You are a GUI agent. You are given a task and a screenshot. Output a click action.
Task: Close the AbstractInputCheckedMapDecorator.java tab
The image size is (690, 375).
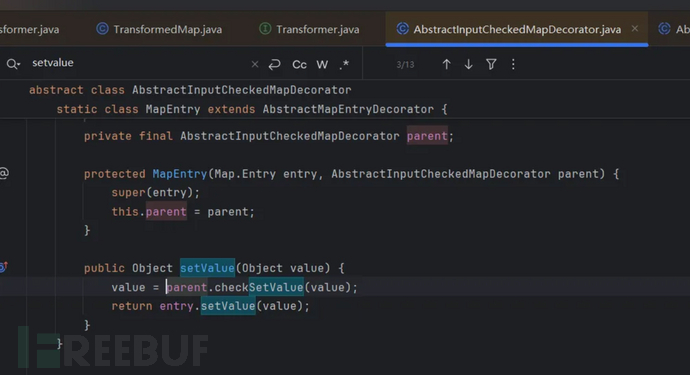click(635, 29)
